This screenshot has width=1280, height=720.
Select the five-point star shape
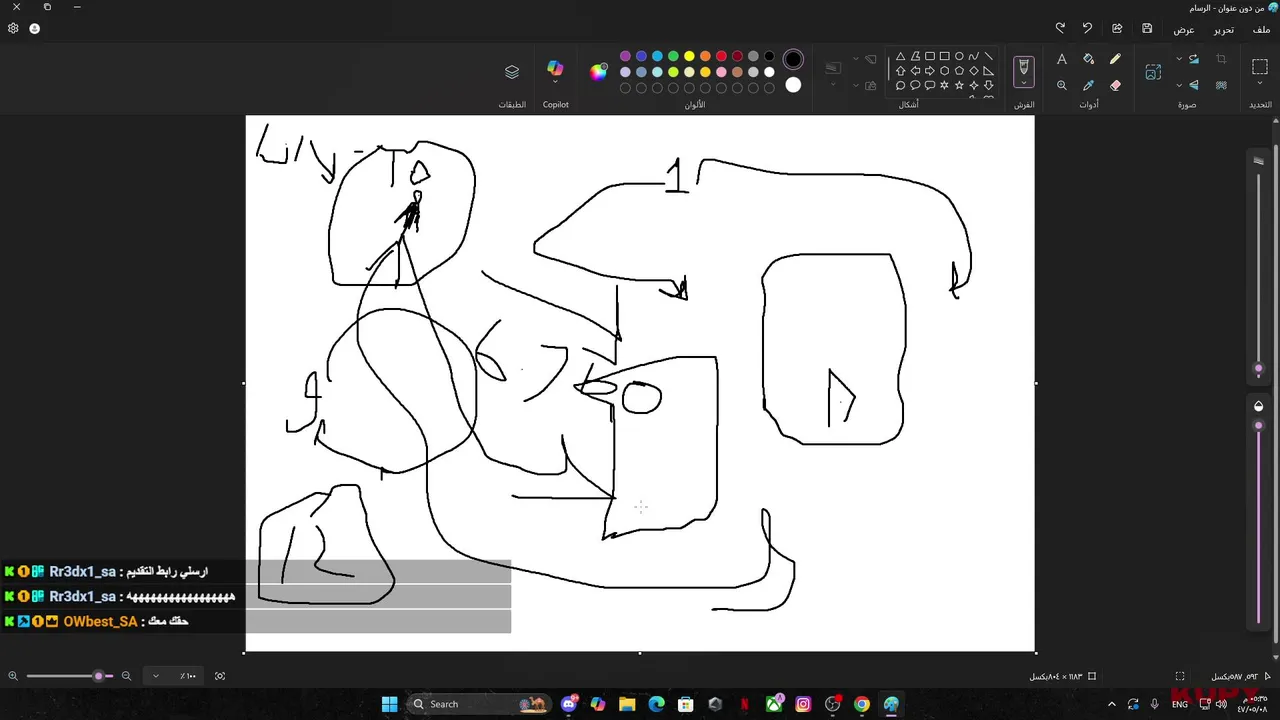click(959, 86)
